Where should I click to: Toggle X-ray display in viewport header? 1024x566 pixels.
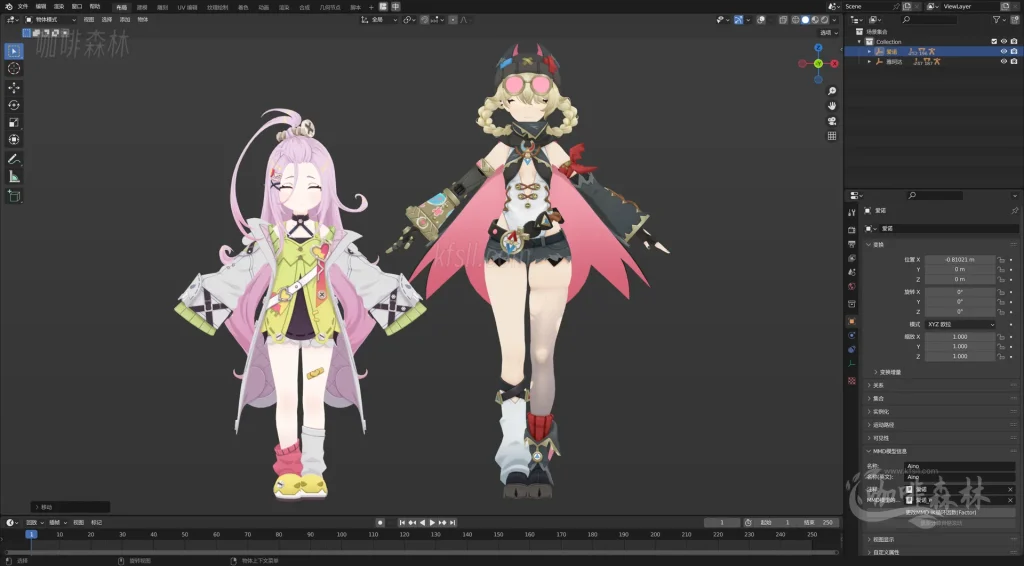(x=784, y=20)
